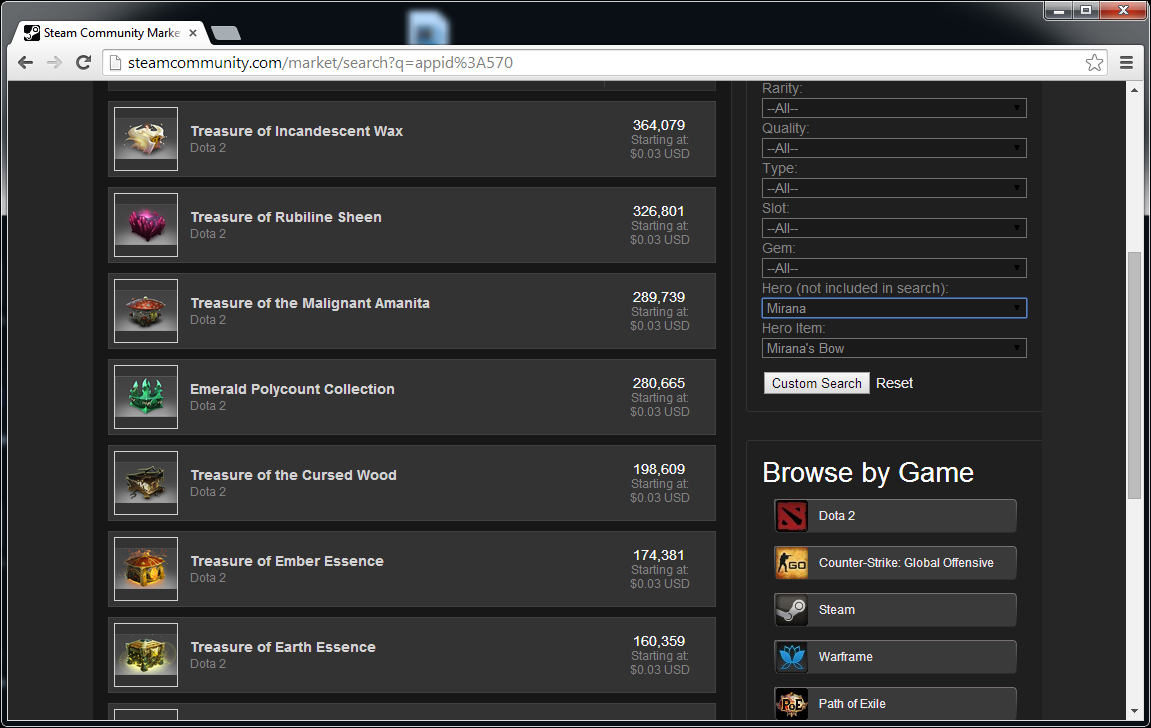Viewport: 1151px width, 728px height.
Task: Open the Rarity dropdown
Action: pyautogui.click(x=894, y=108)
